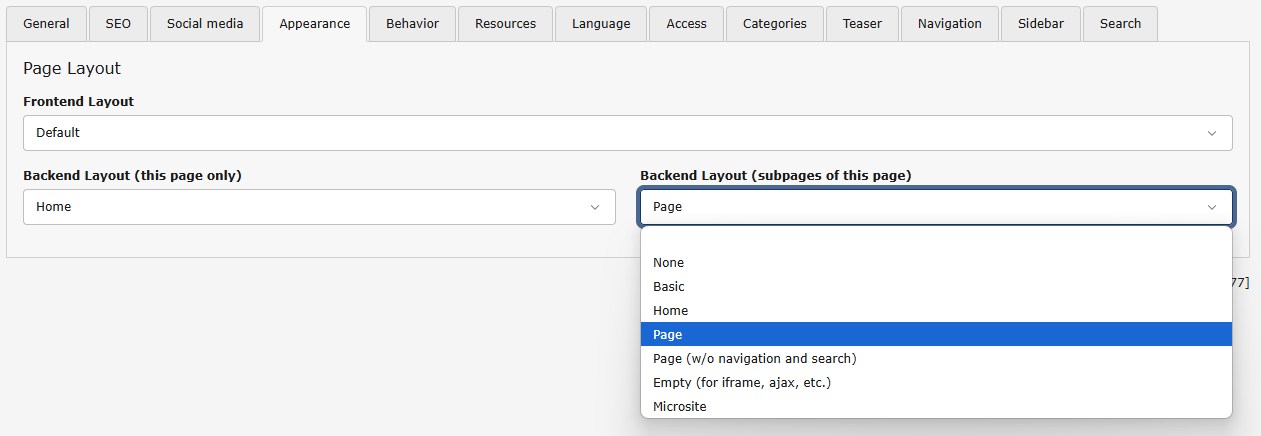Viewport: 1261px width, 436px height.
Task: Expand the Frontend Layout dropdown
Action: 627,133
